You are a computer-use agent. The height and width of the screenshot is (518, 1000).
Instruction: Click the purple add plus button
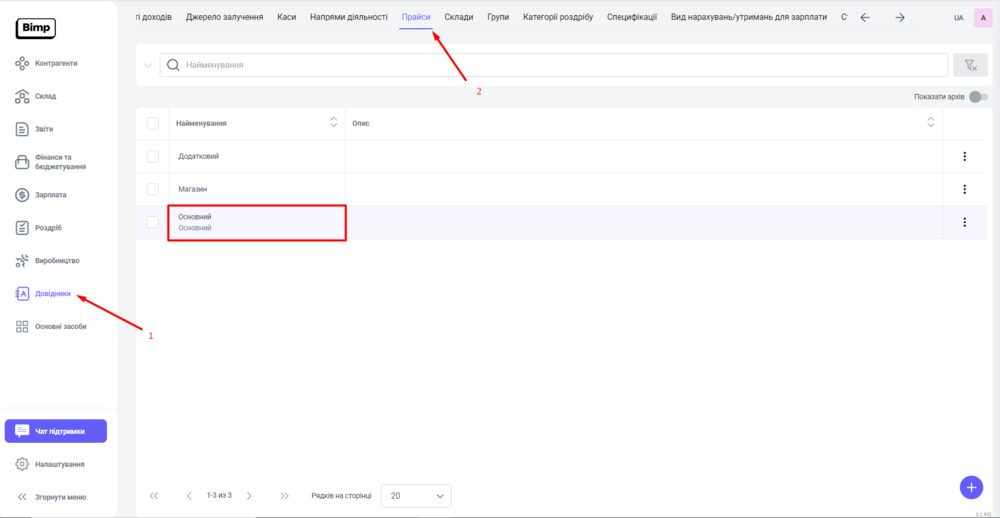[x=970, y=486]
